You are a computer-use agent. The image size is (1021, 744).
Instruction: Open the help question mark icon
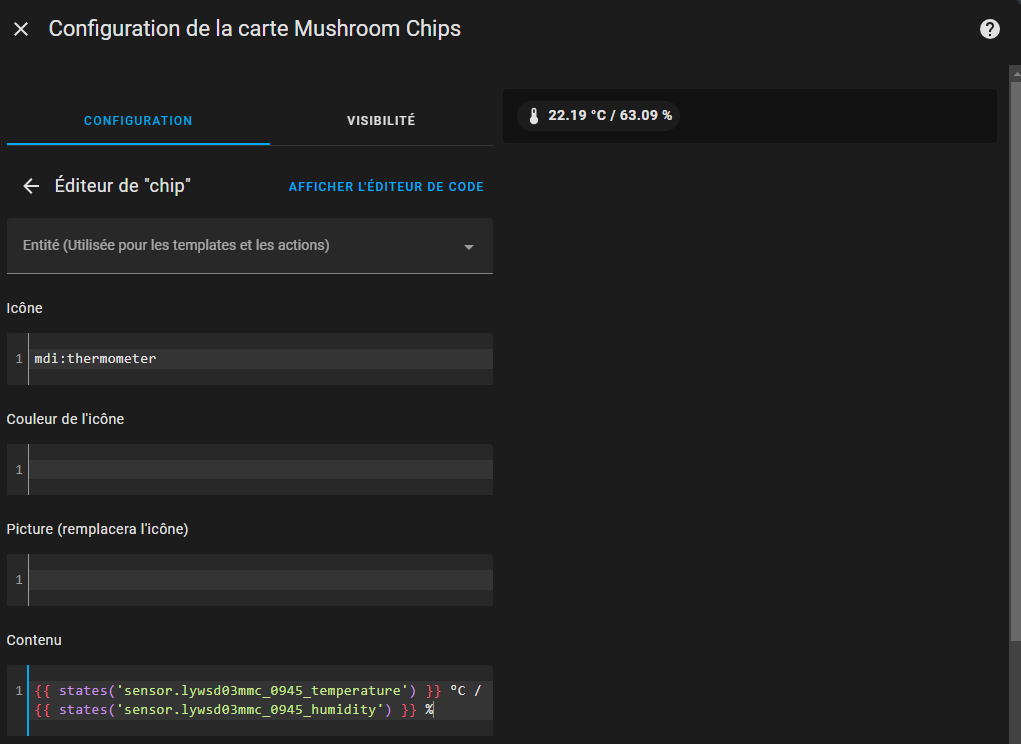989,29
